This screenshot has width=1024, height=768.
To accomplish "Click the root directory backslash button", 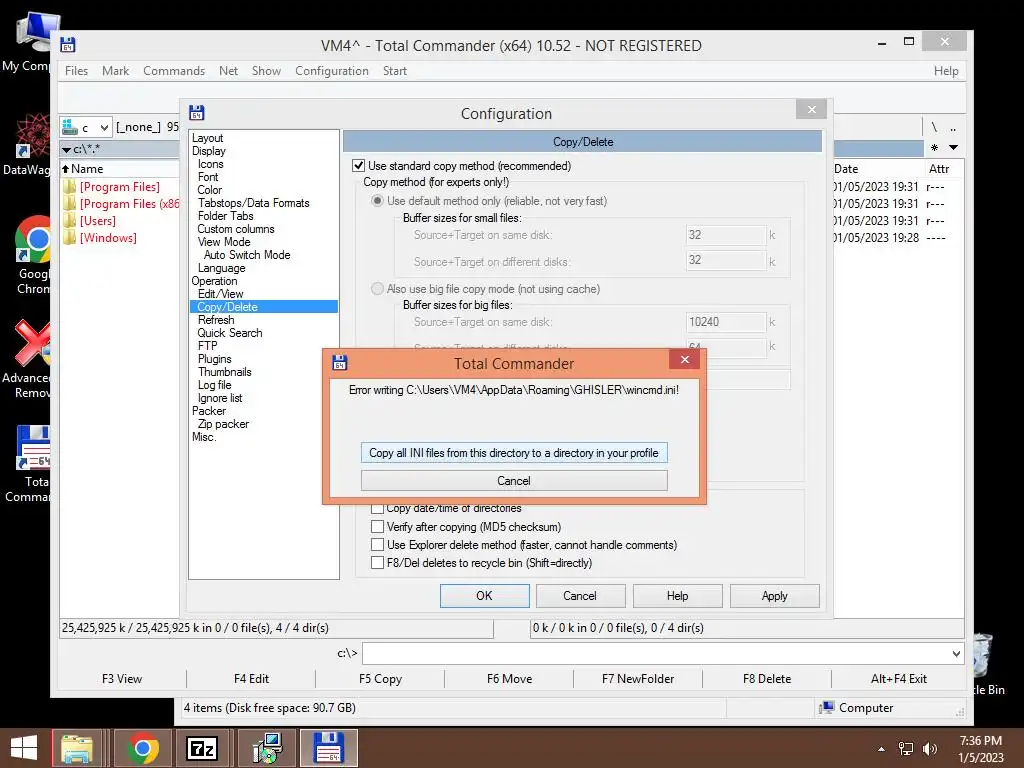I will pyautogui.click(x=934, y=127).
